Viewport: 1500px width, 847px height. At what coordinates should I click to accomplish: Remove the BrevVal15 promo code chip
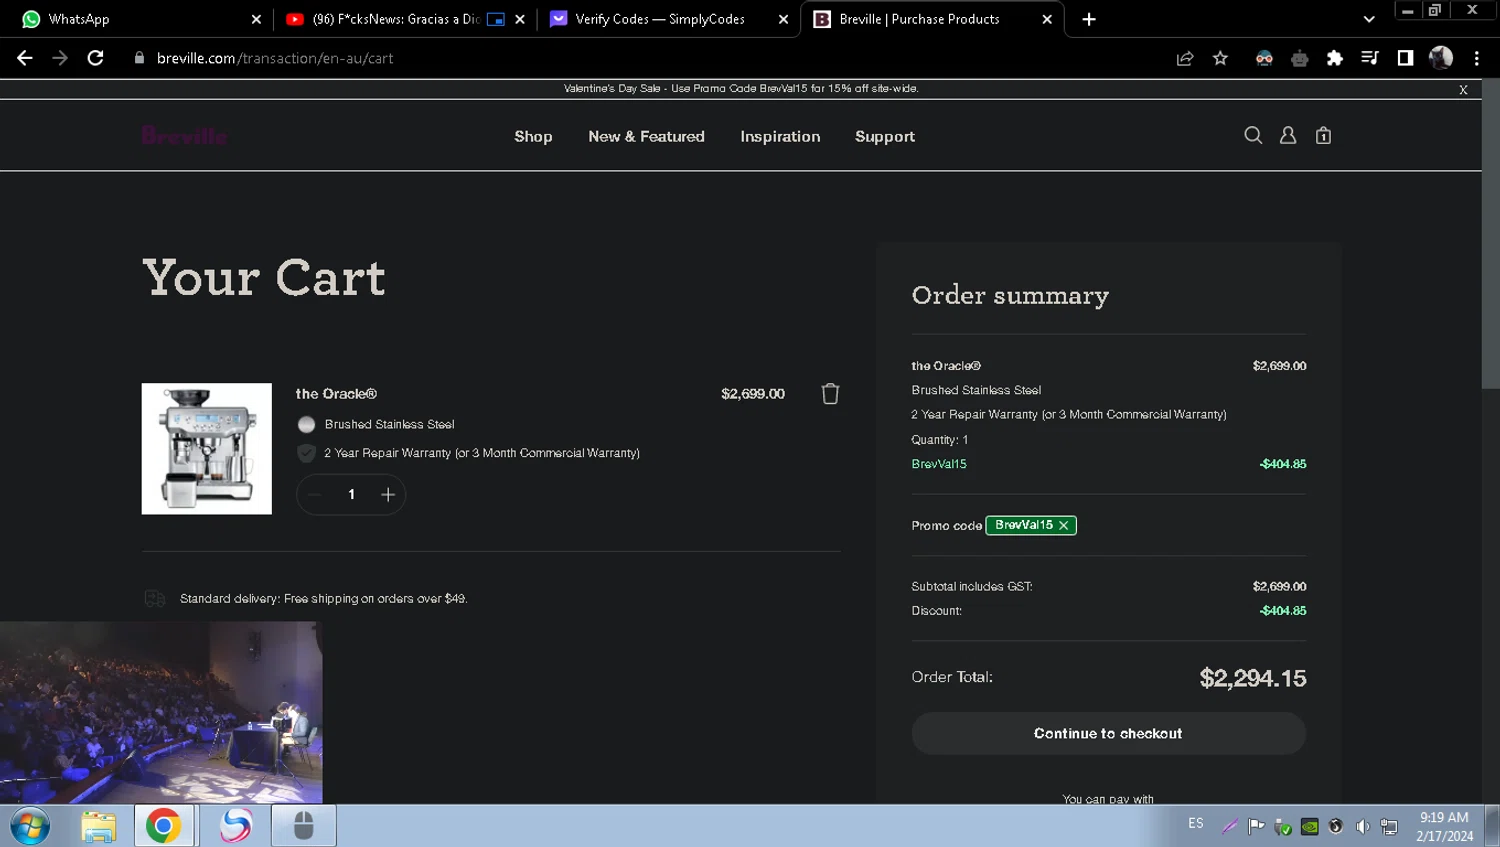[x=1064, y=525]
